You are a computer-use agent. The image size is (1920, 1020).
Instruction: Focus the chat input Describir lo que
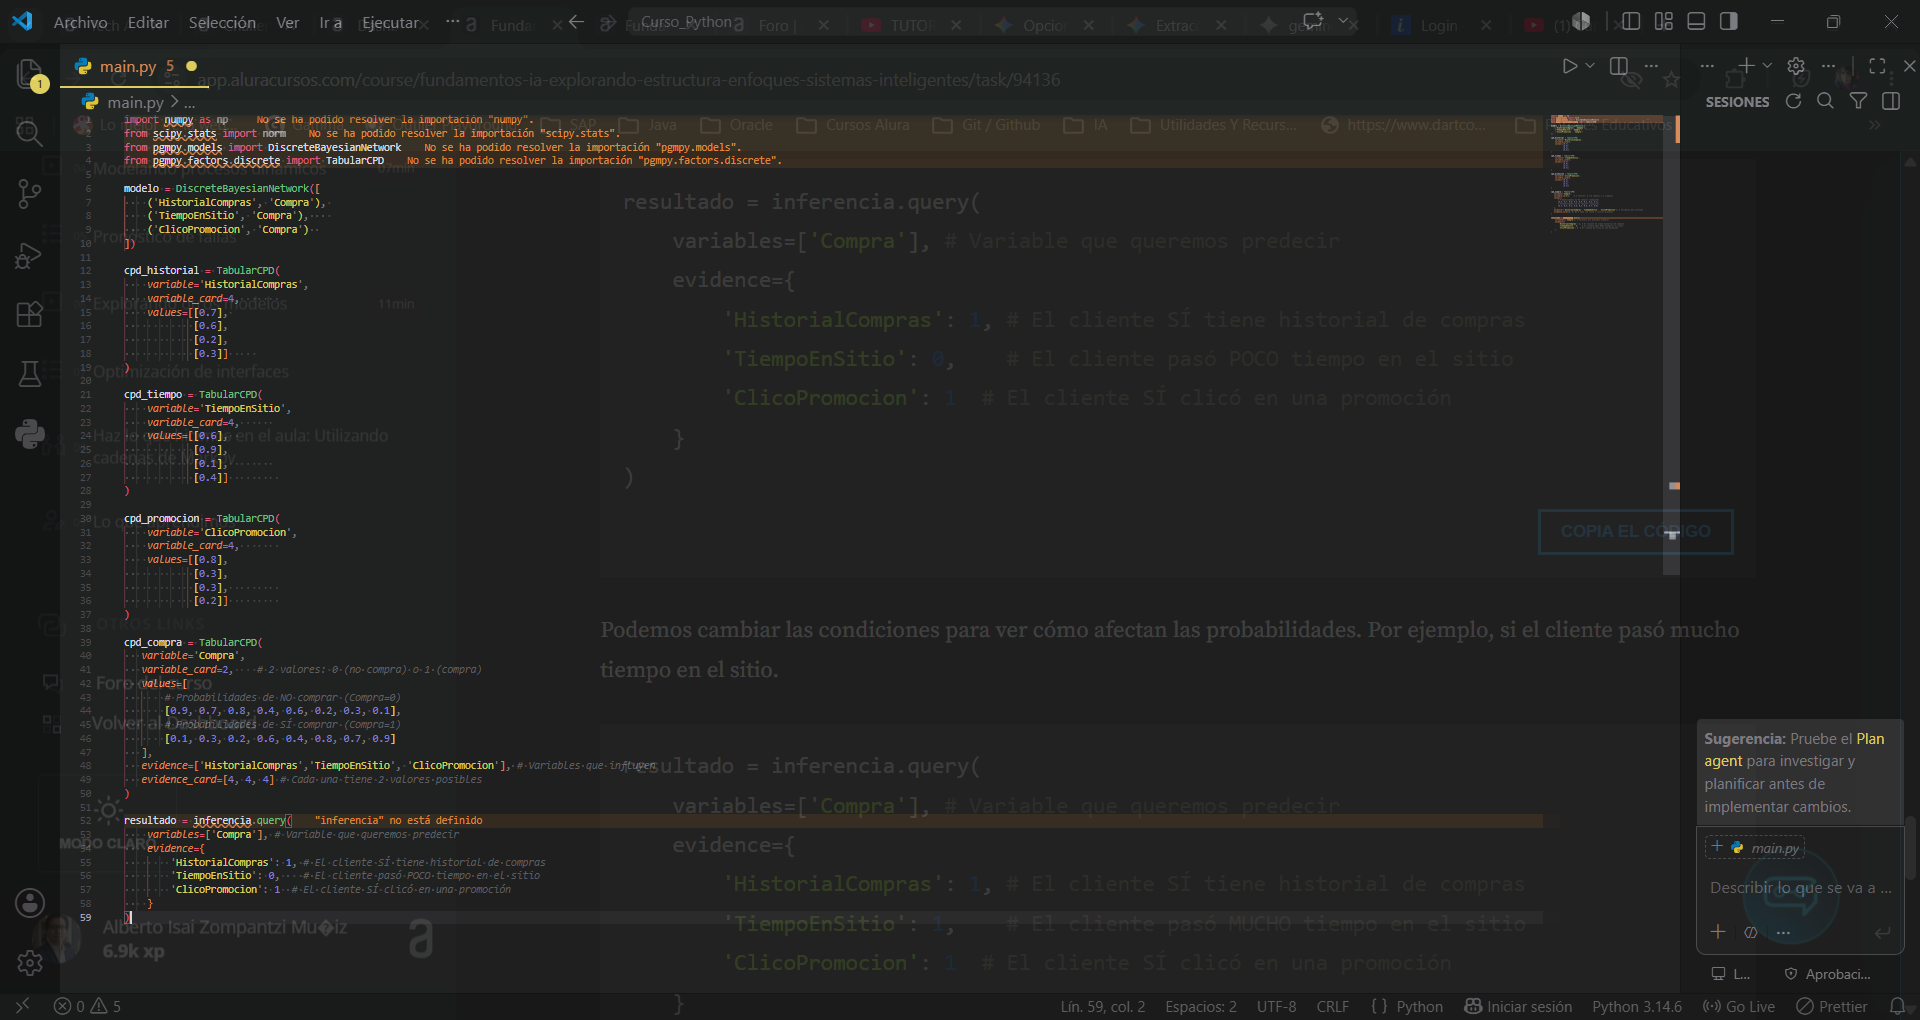coord(1800,888)
